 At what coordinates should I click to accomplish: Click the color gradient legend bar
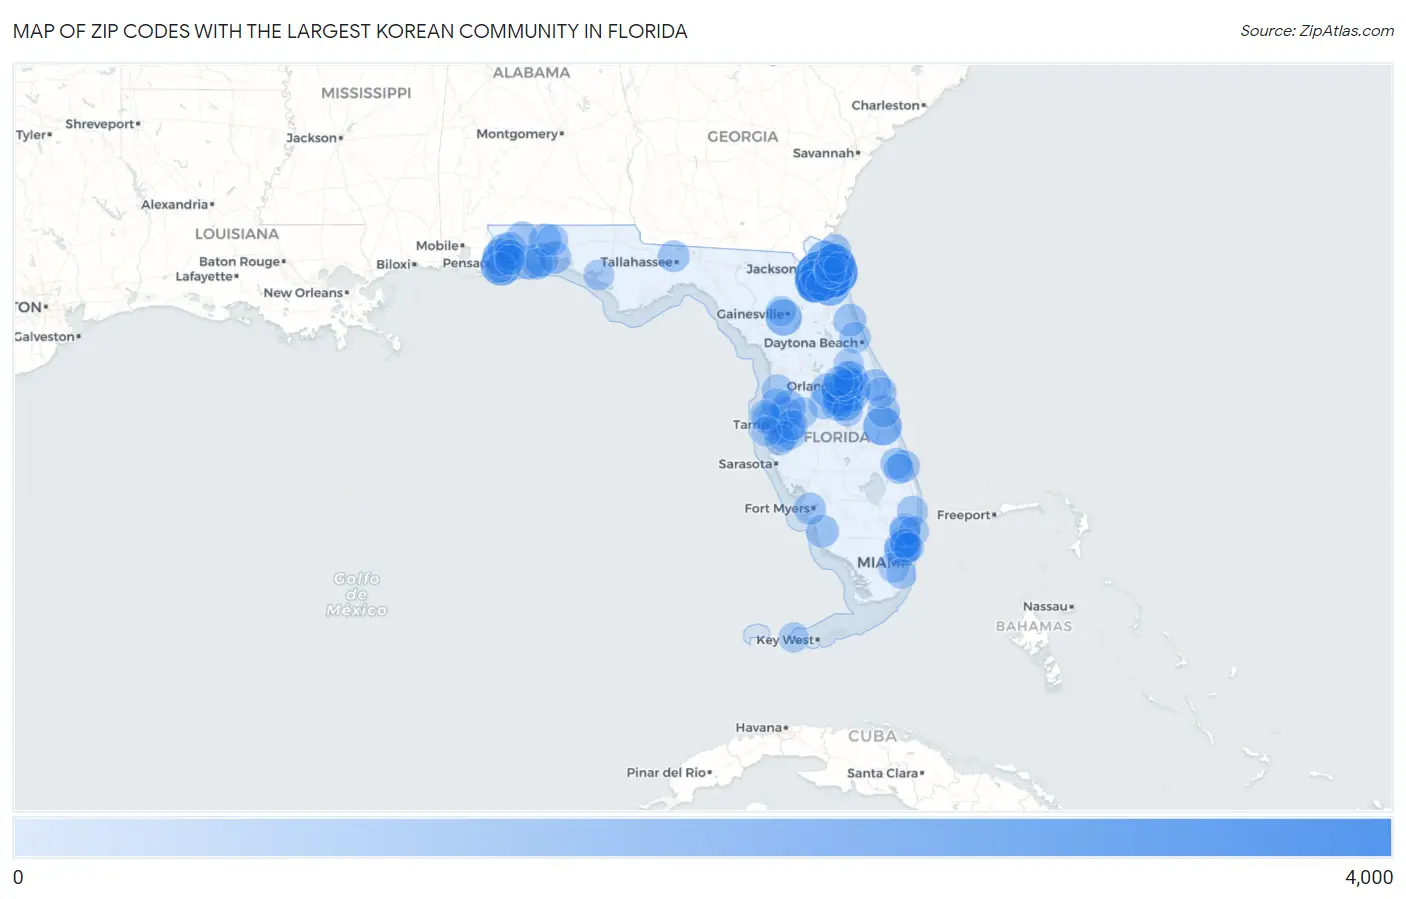click(702, 838)
